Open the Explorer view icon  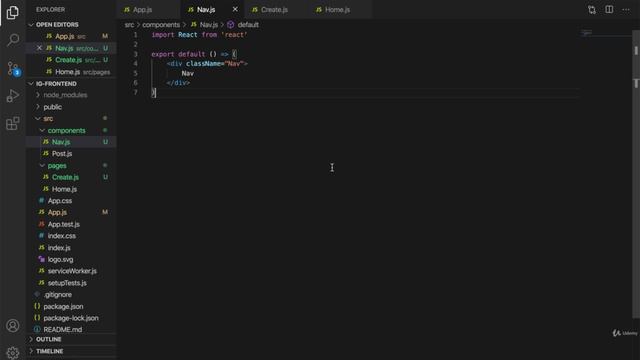pos(13,13)
